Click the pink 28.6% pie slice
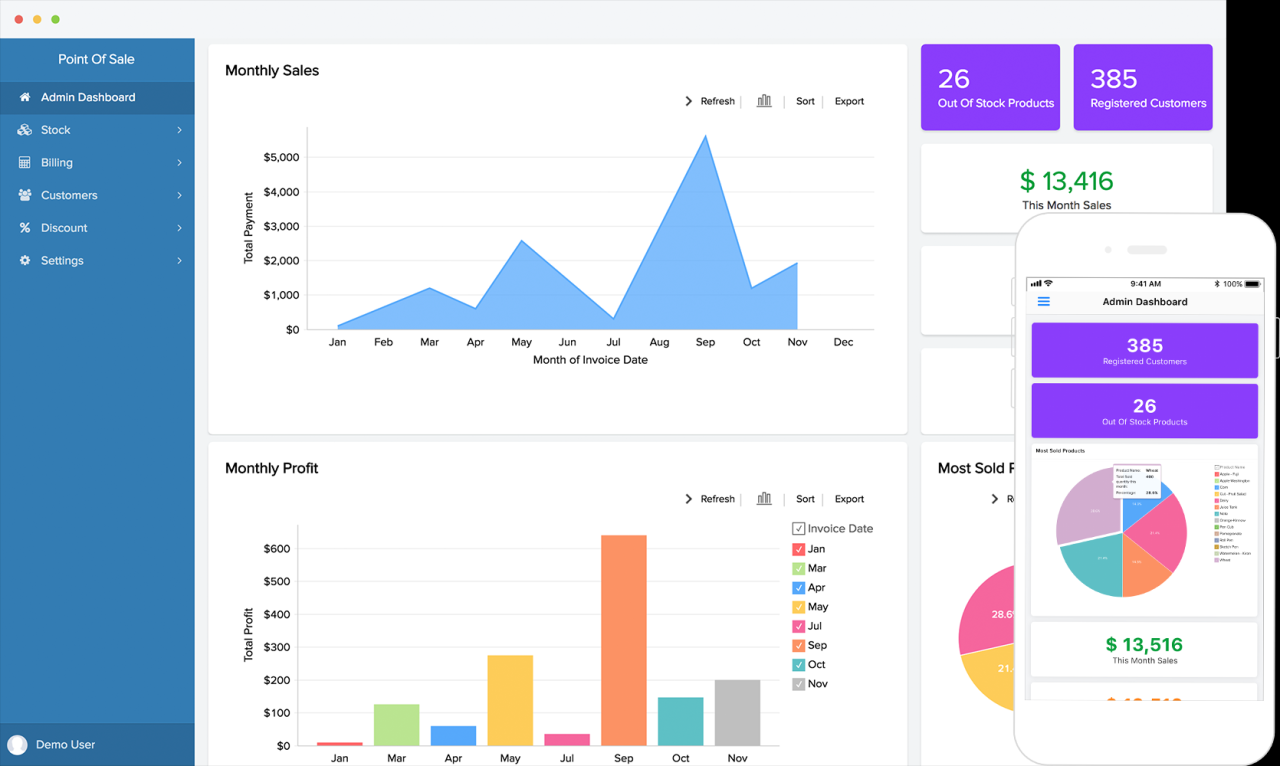The height and width of the screenshot is (766, 1280). tap(988, 610)
